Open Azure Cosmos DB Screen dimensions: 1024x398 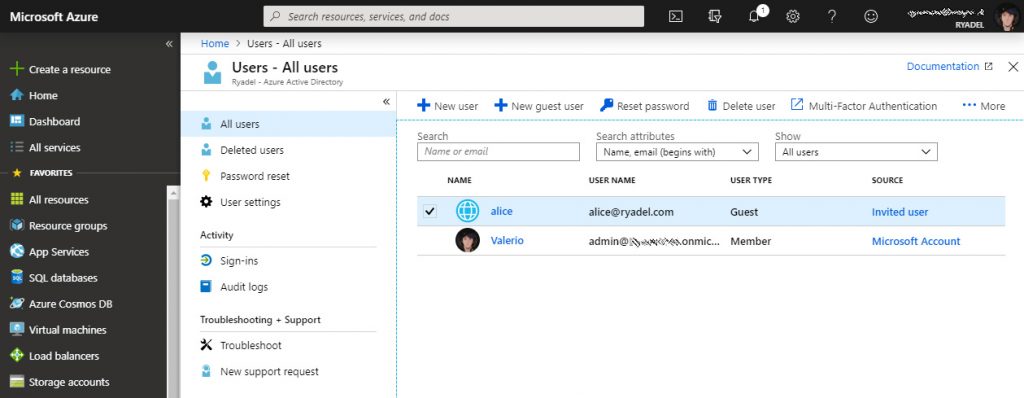[61, 304]
